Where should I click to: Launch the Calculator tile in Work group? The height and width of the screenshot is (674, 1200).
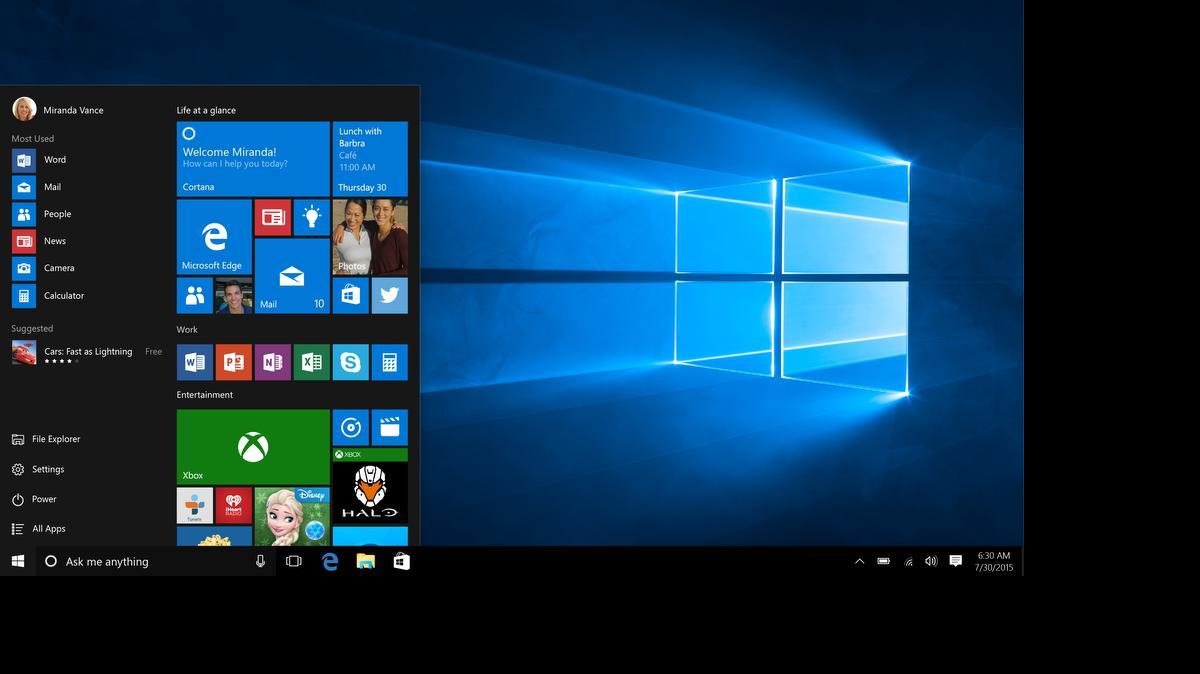389,362
